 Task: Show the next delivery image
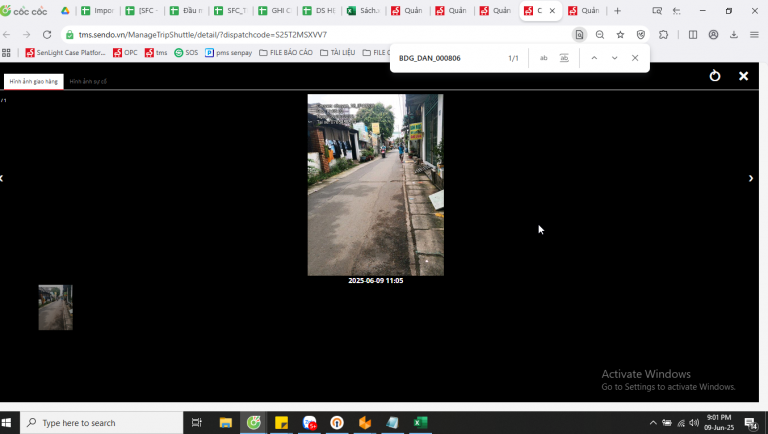click(x=751, y=178)
